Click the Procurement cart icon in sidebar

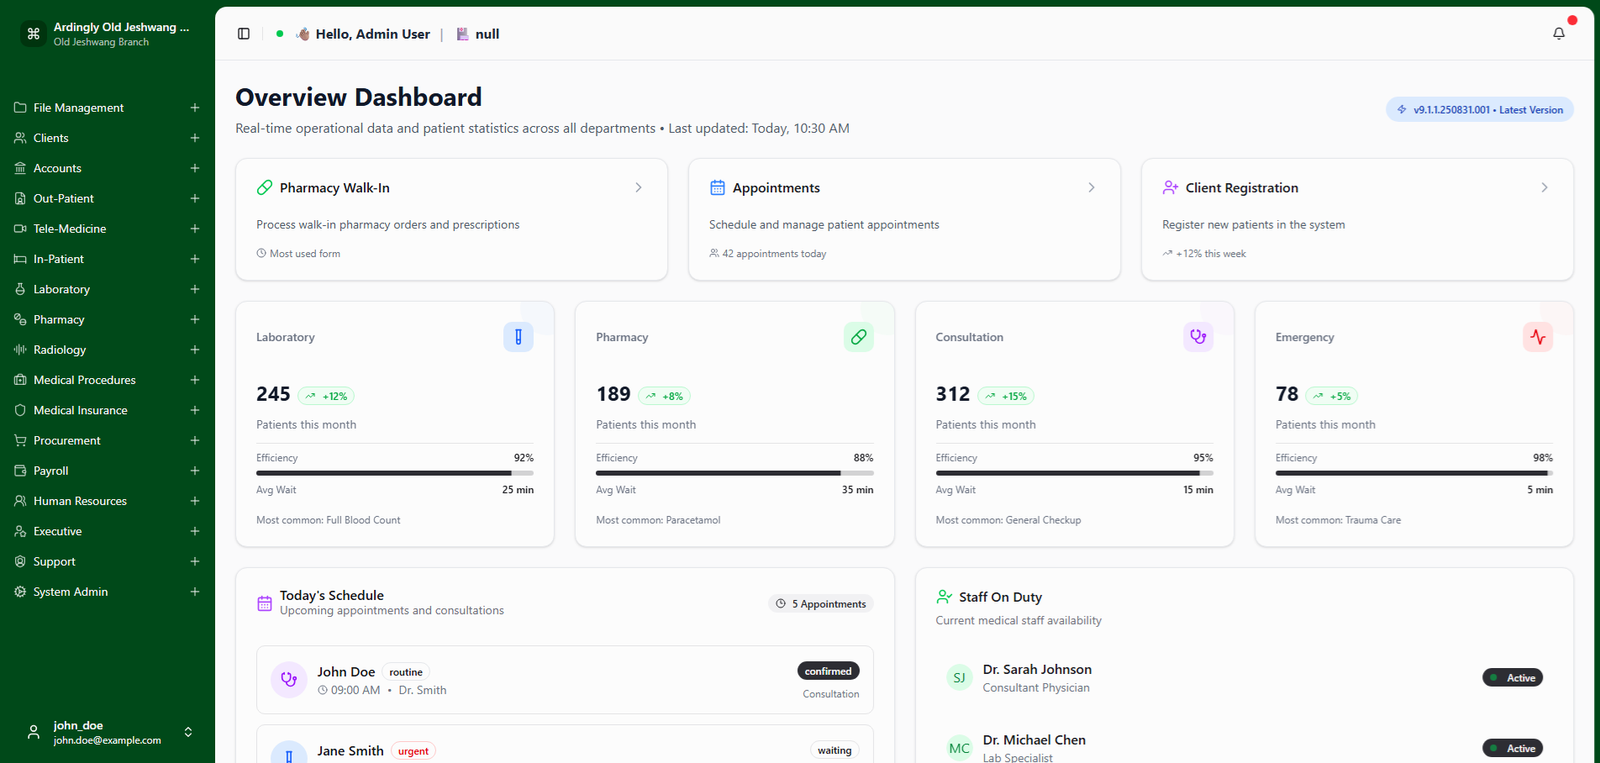pos(20,440)
